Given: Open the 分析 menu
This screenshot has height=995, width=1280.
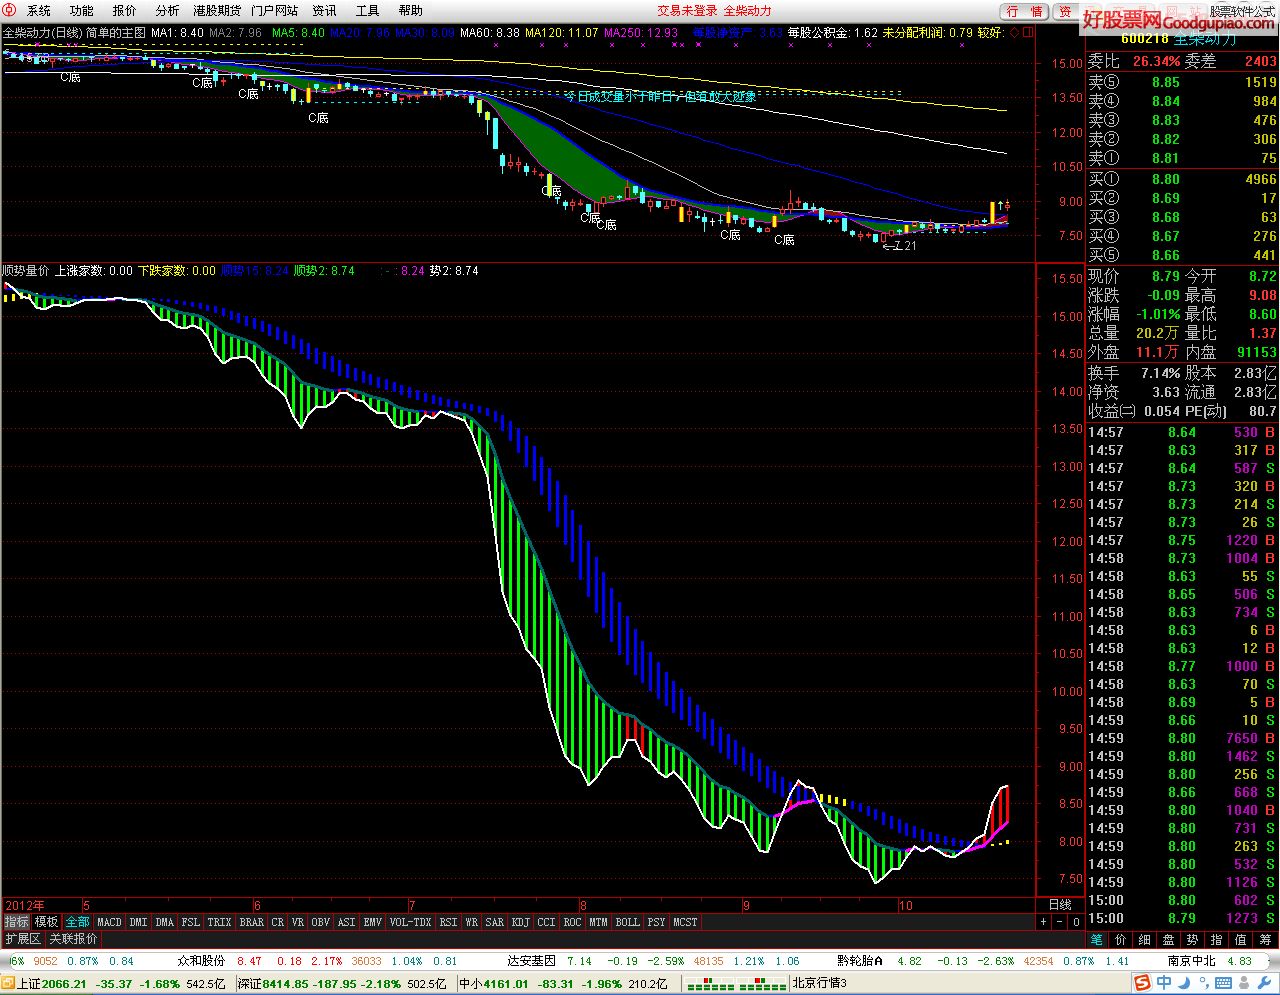Looking at the screenshot, I should (x=168, y=10).
